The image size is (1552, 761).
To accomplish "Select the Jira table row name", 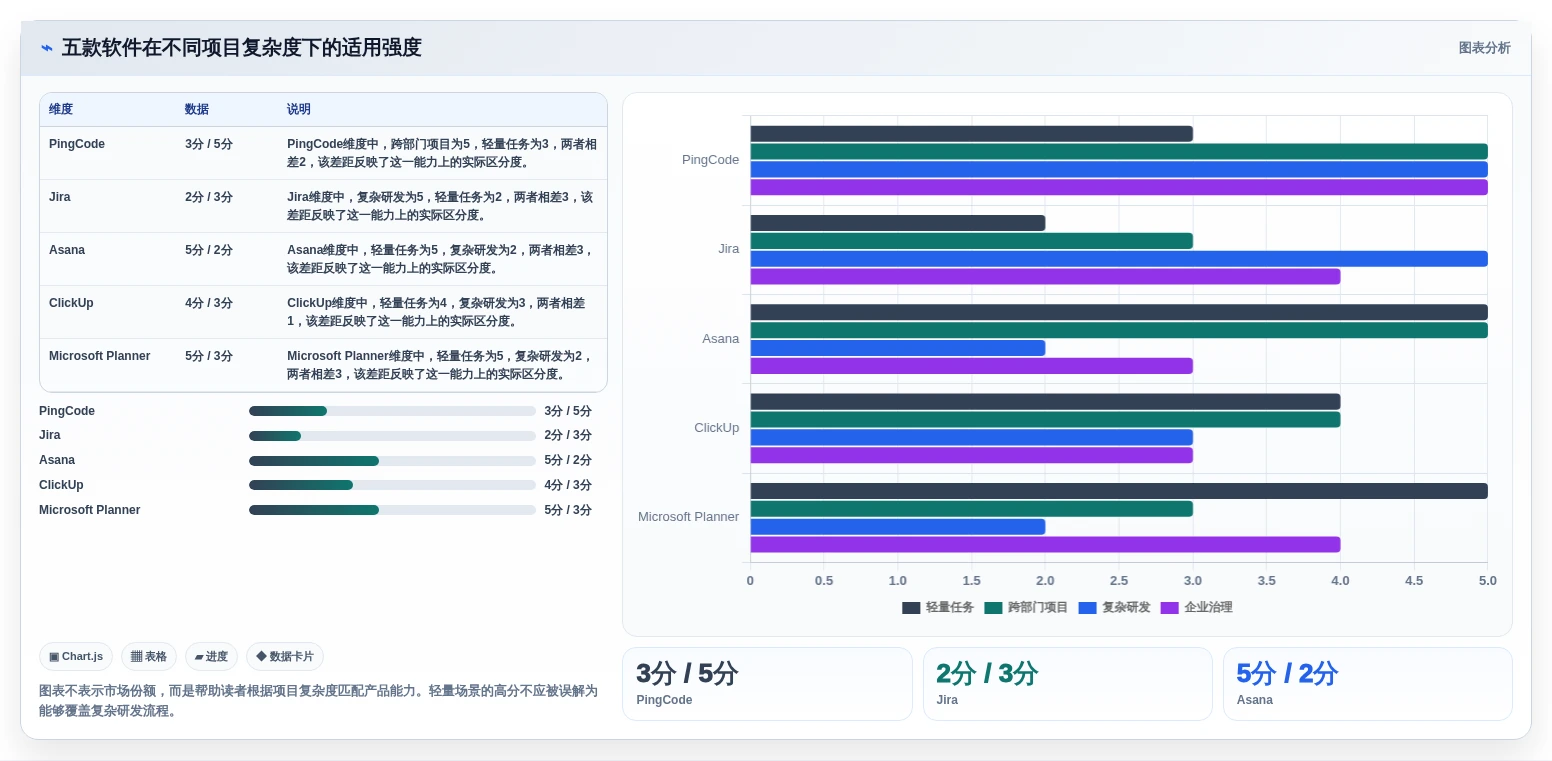I will tap(60, 197).
